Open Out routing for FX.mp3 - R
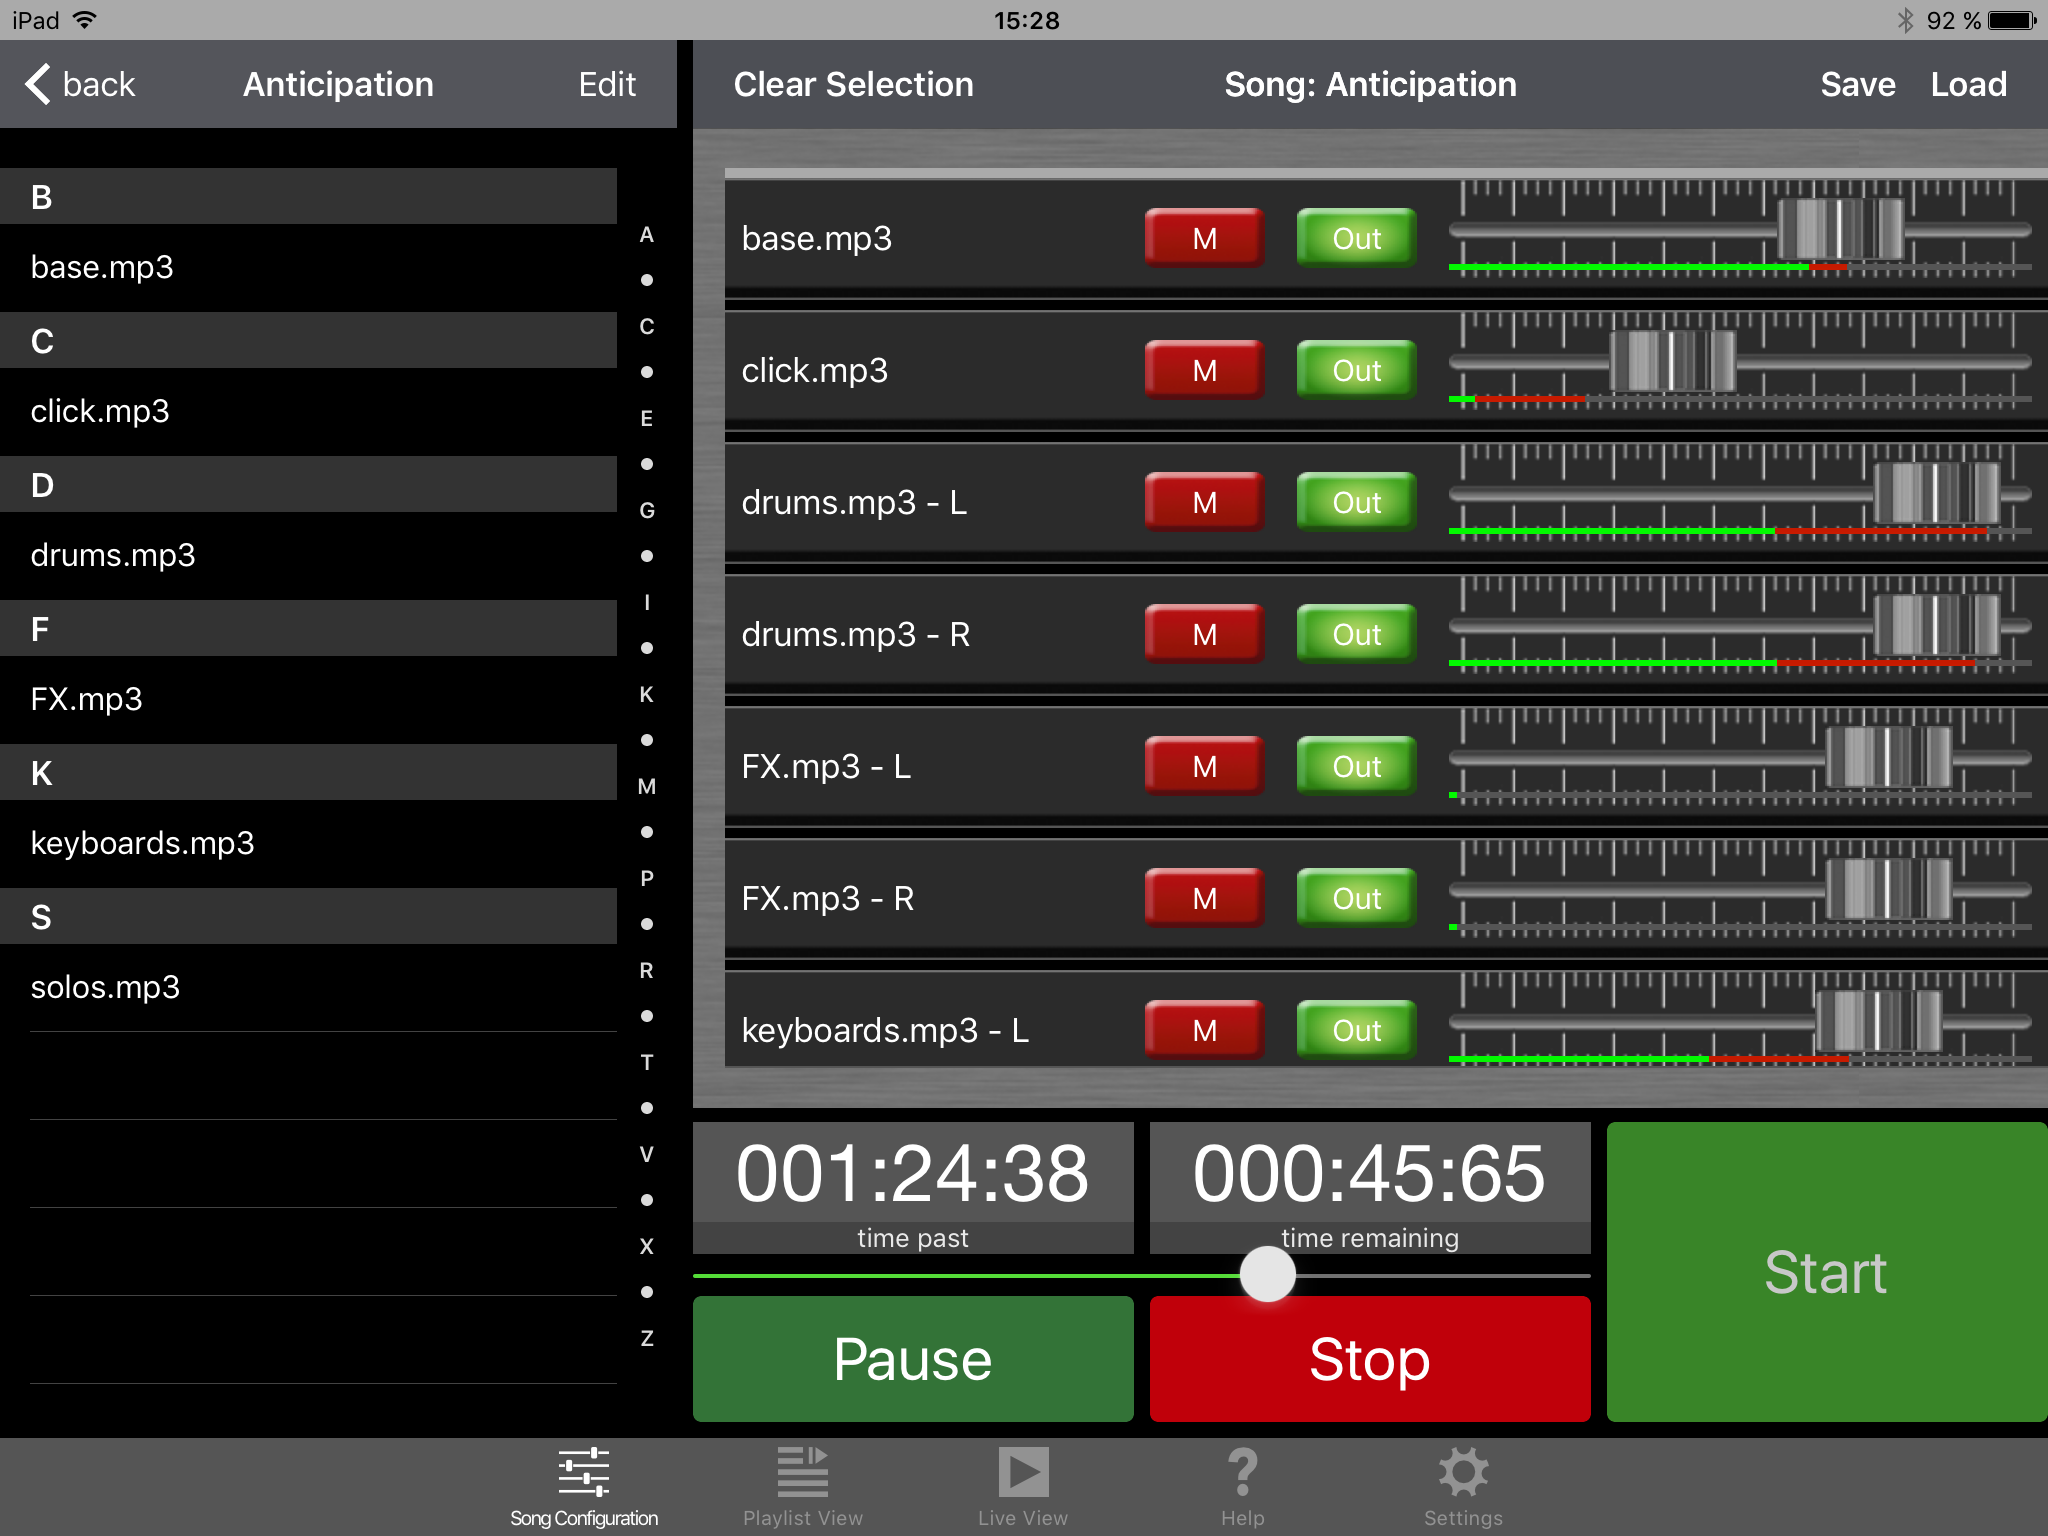Image resolution: width=2048 pixels, height=1536 pixels. click(x=1357, y=898)
